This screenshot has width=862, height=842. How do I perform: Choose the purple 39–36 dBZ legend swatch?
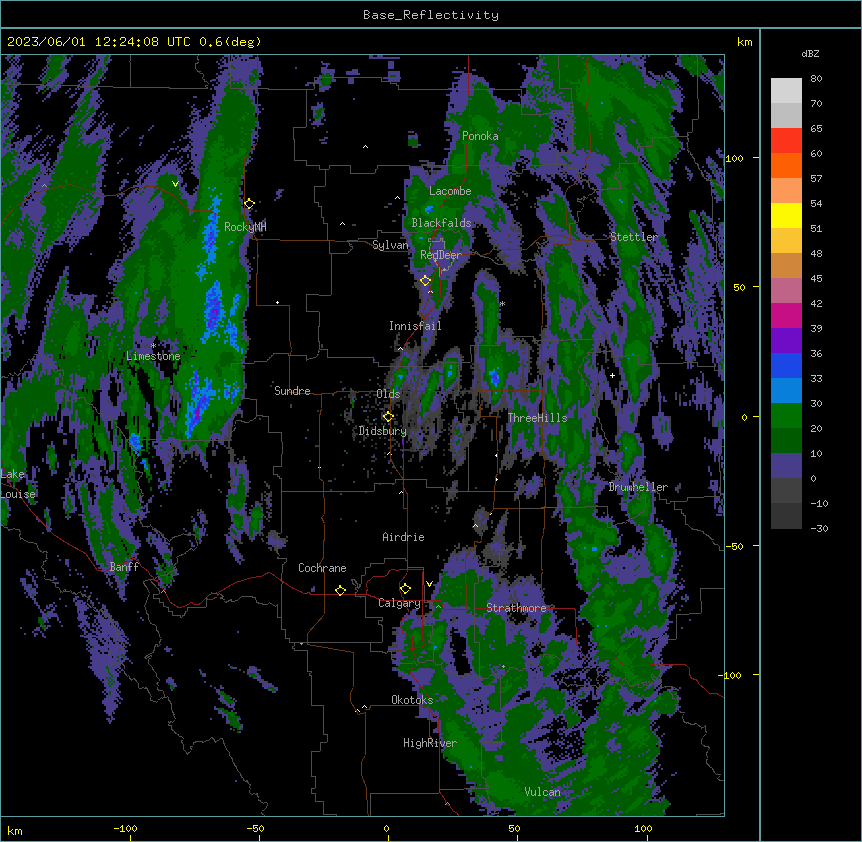(x=786, y=341)
